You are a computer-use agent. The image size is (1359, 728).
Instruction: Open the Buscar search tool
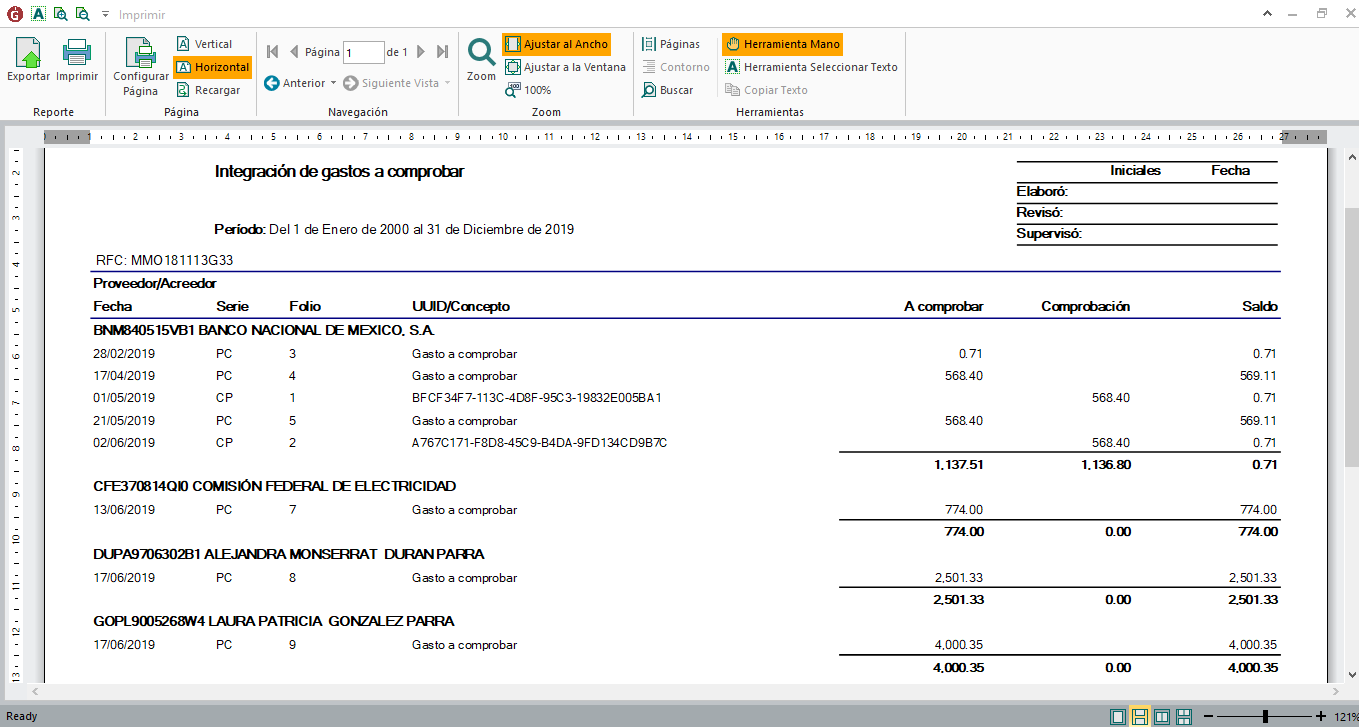point(667,90)
